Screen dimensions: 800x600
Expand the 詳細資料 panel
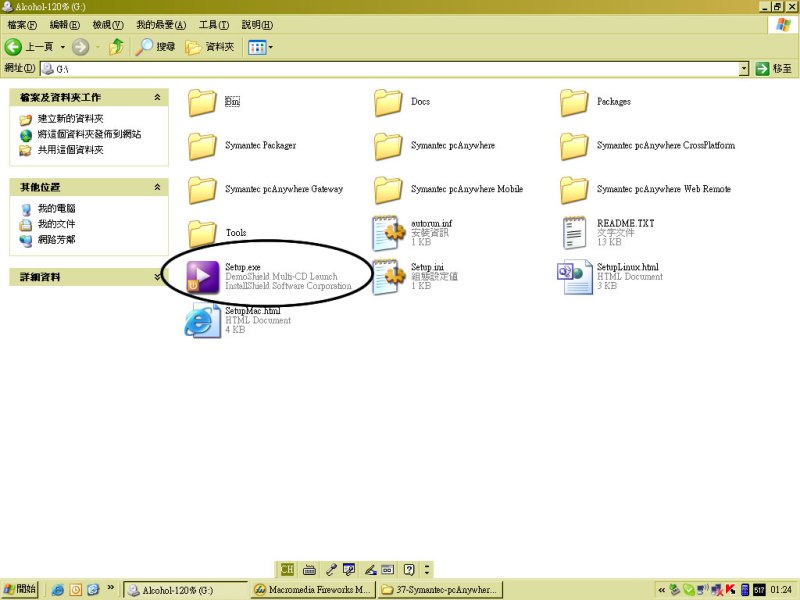pos(157,277)
